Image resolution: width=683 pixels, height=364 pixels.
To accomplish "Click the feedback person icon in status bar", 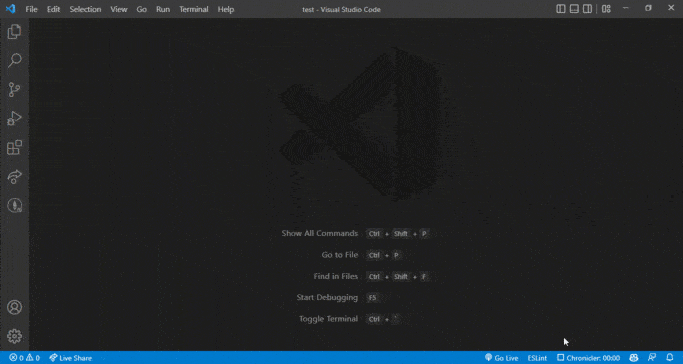I will tap(652, 358).
